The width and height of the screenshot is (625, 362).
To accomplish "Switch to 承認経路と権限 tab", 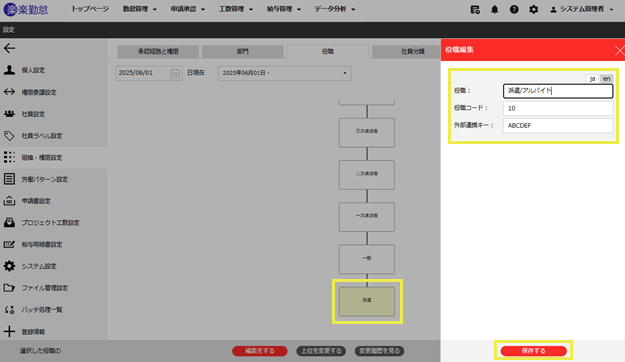I will click(x=158, y=51).
